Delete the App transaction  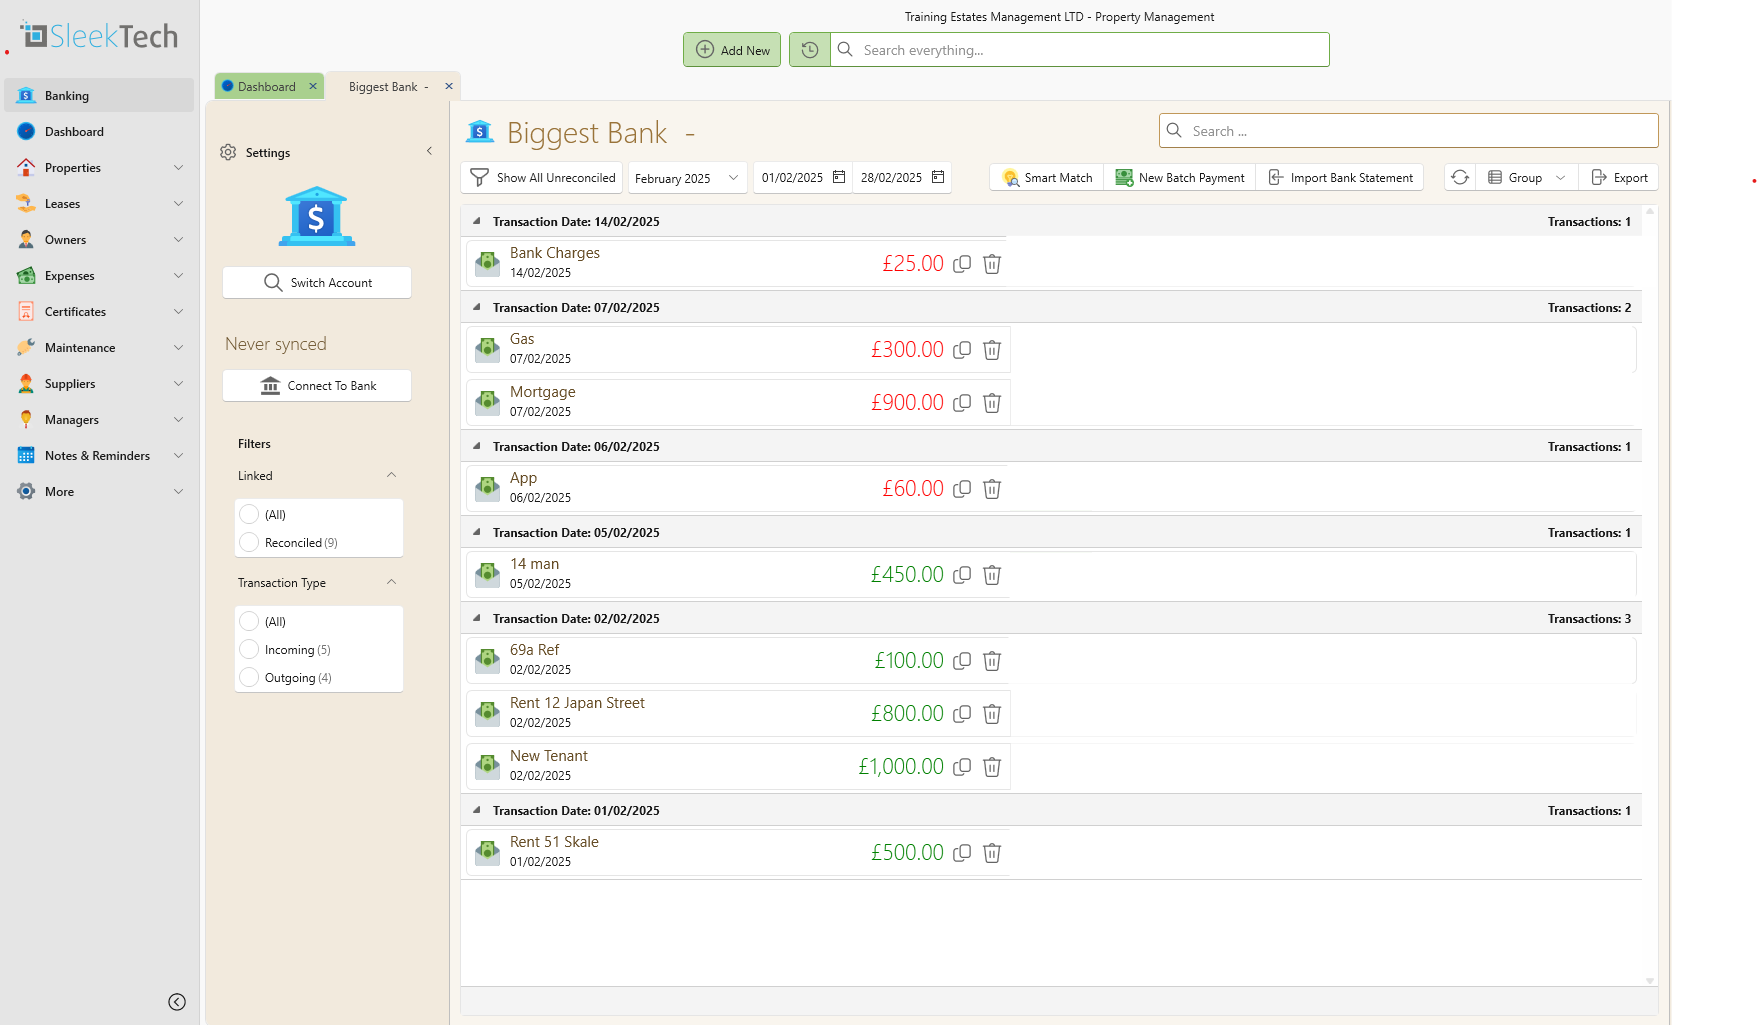(x=992, y=489)
